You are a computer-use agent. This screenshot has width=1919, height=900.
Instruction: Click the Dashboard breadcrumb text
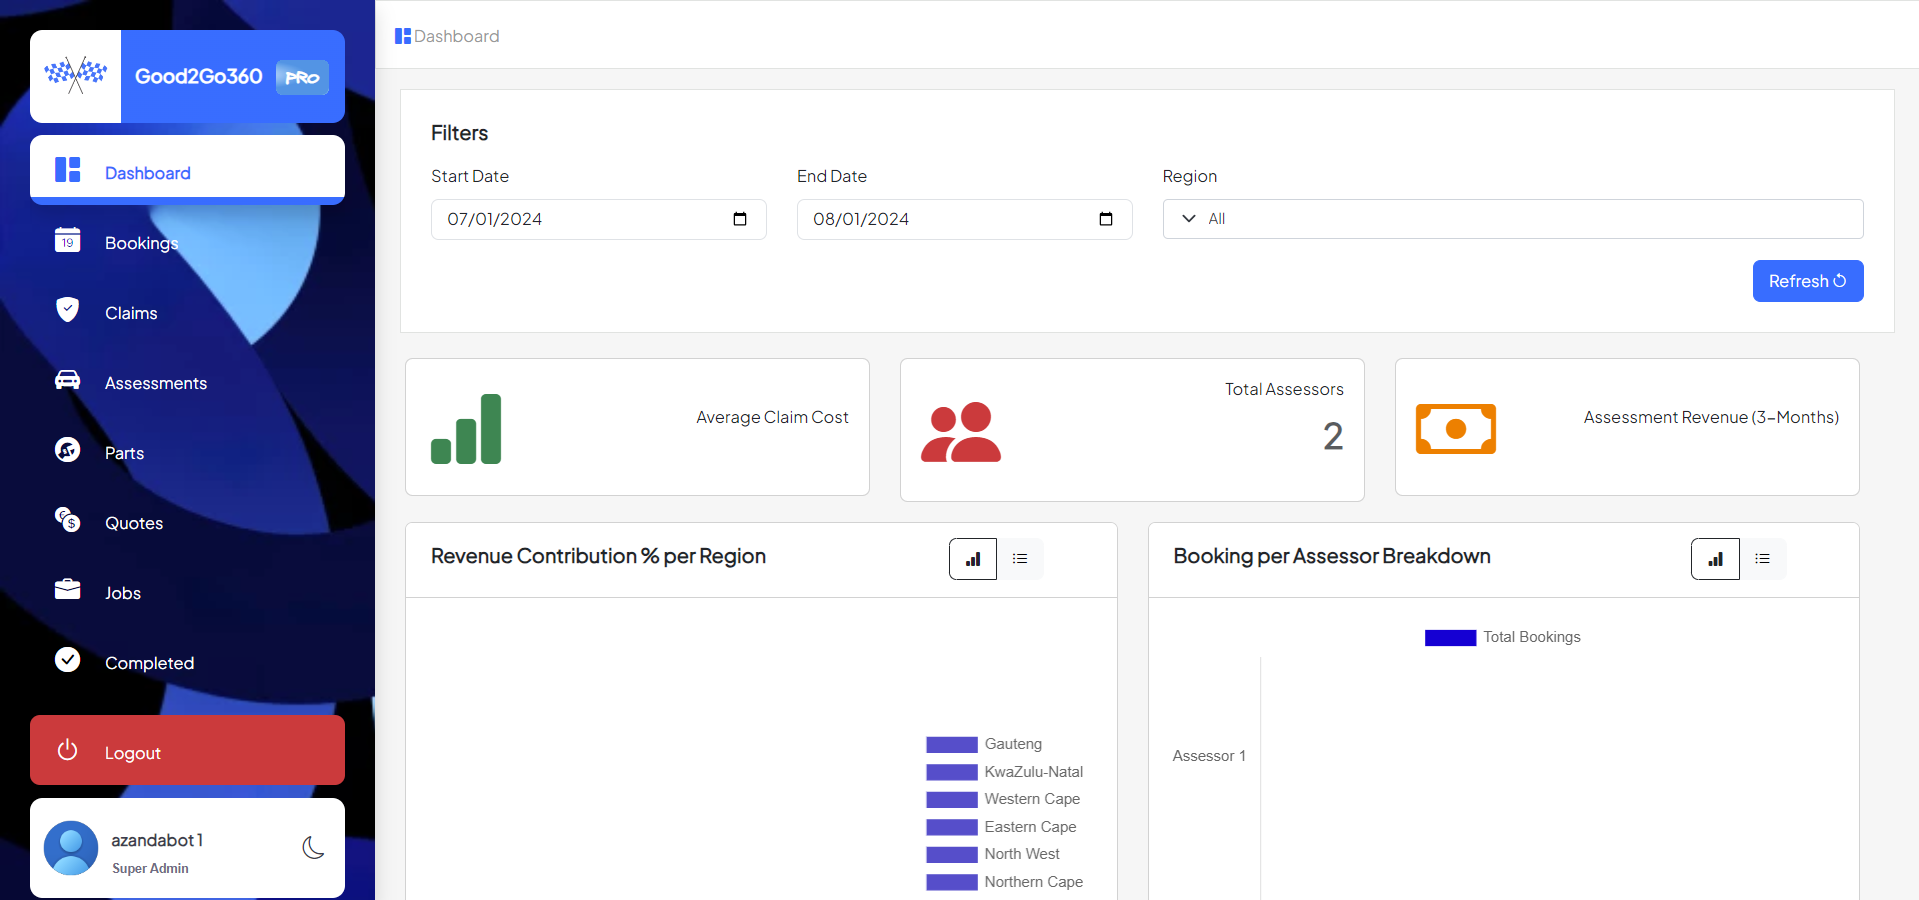coord(457,36)
